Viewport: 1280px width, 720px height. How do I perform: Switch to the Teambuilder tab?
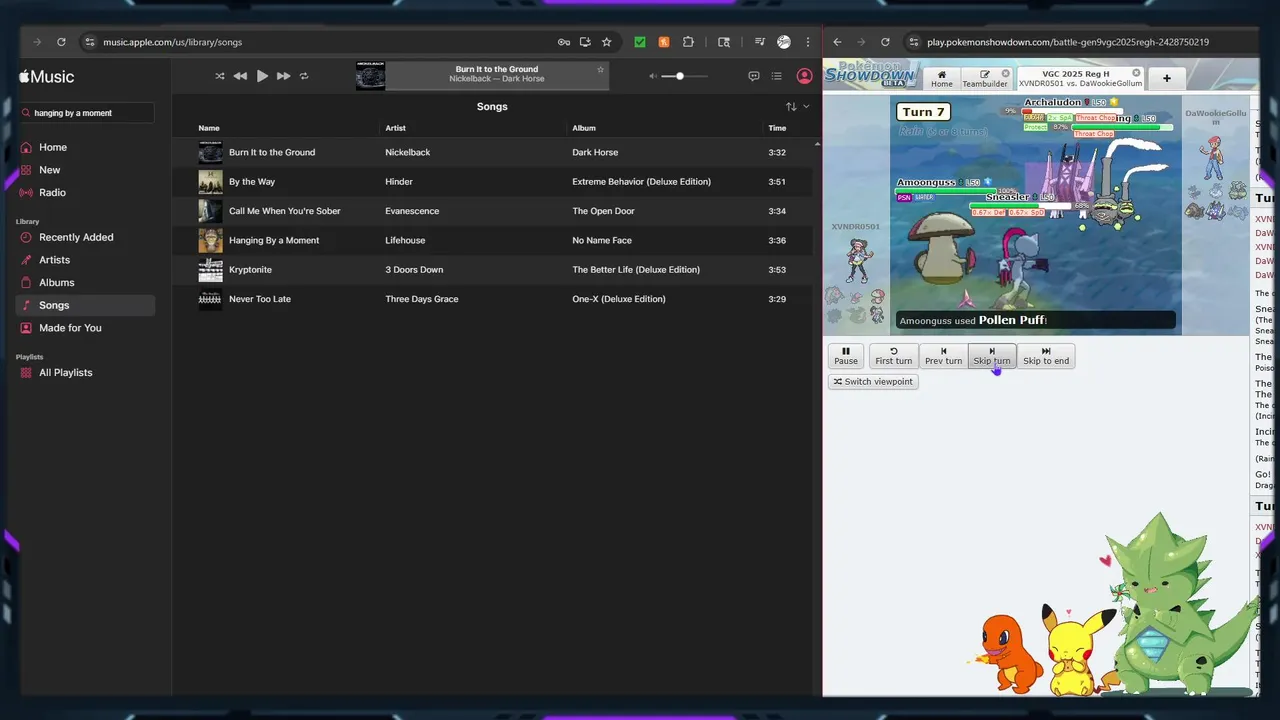pos(985,79)
